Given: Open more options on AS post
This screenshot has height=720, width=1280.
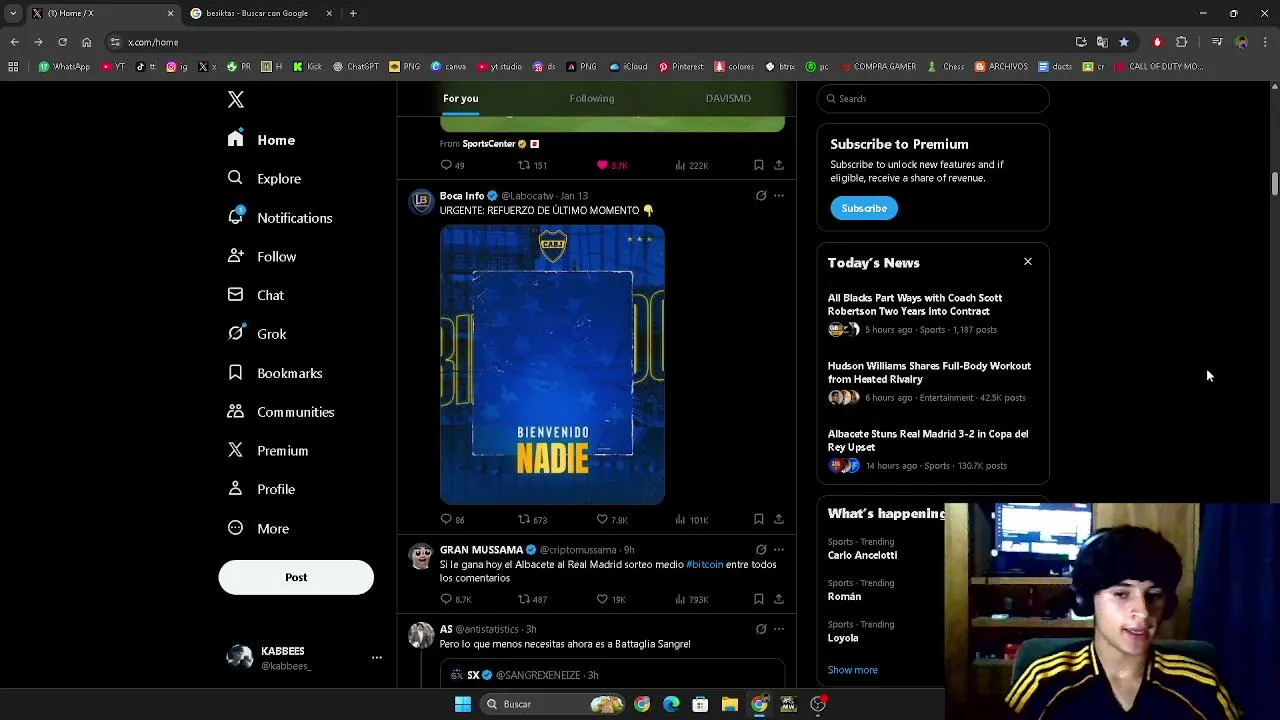Looking at the screenshot, I should [x=779, y=629].
